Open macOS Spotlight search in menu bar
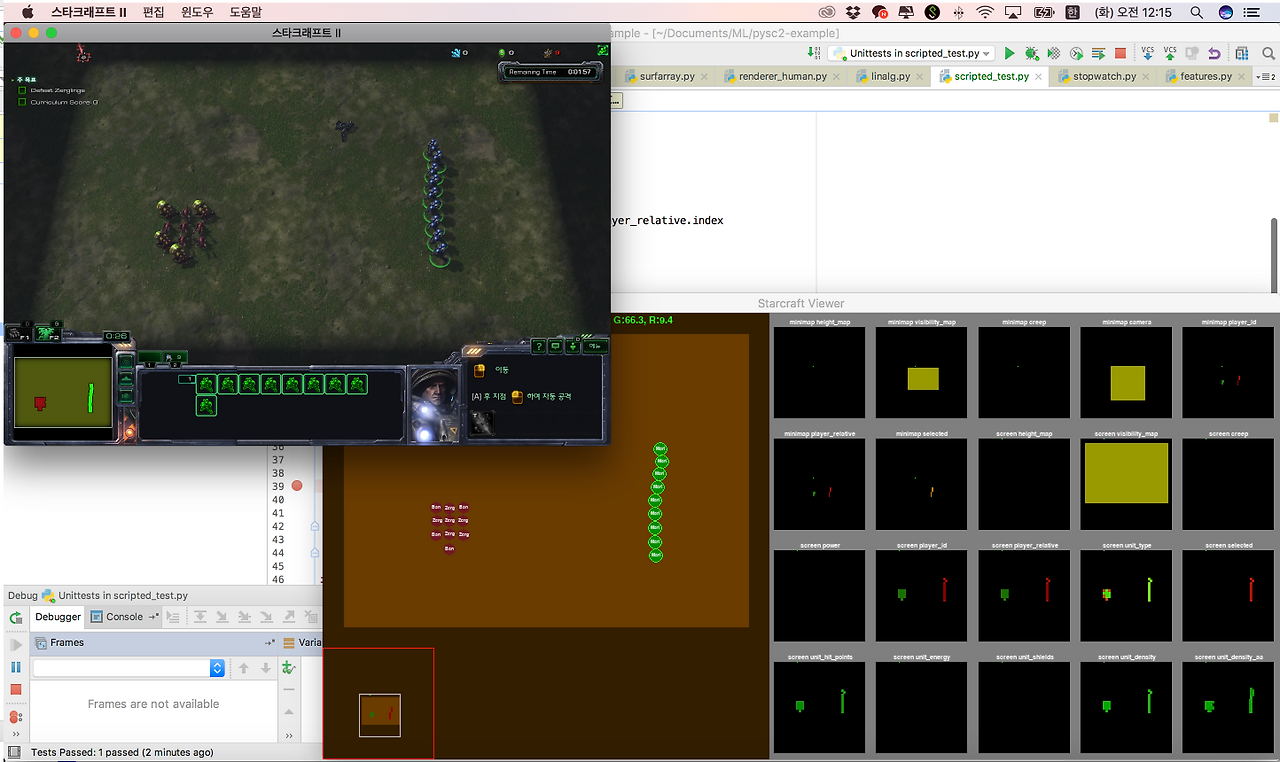The image size is (1280, 762). point(1197,12)
